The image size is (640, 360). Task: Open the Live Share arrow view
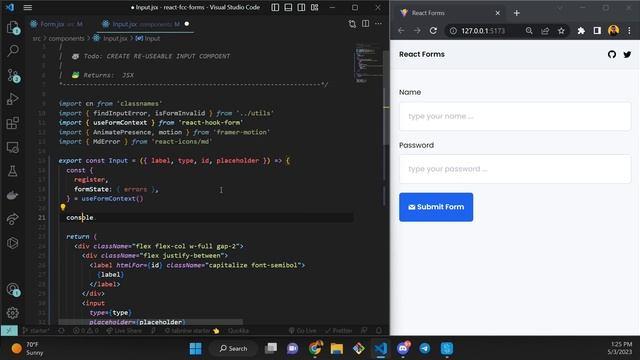pos(13,219)
